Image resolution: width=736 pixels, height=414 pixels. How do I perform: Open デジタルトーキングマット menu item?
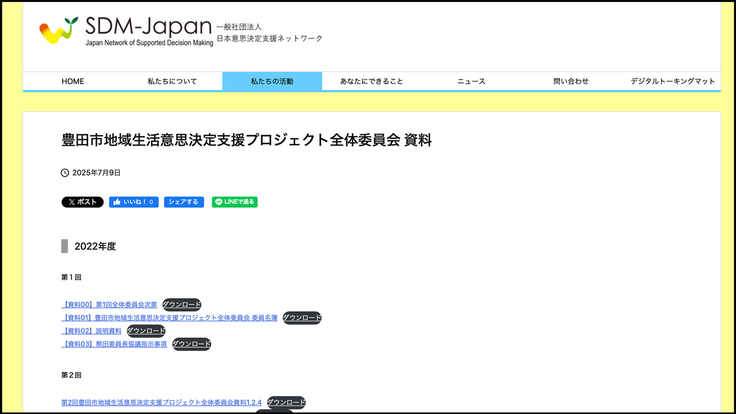tap(672, 81)
